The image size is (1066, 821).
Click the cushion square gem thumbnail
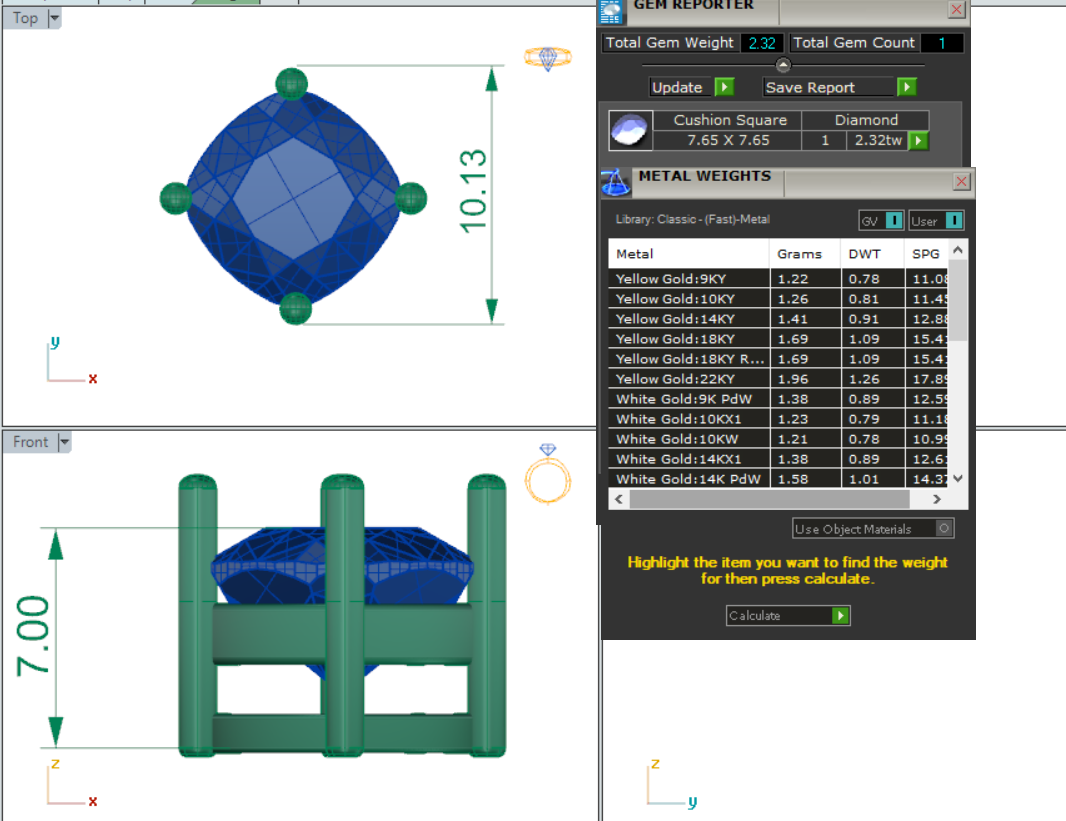[x=629, y=131]
